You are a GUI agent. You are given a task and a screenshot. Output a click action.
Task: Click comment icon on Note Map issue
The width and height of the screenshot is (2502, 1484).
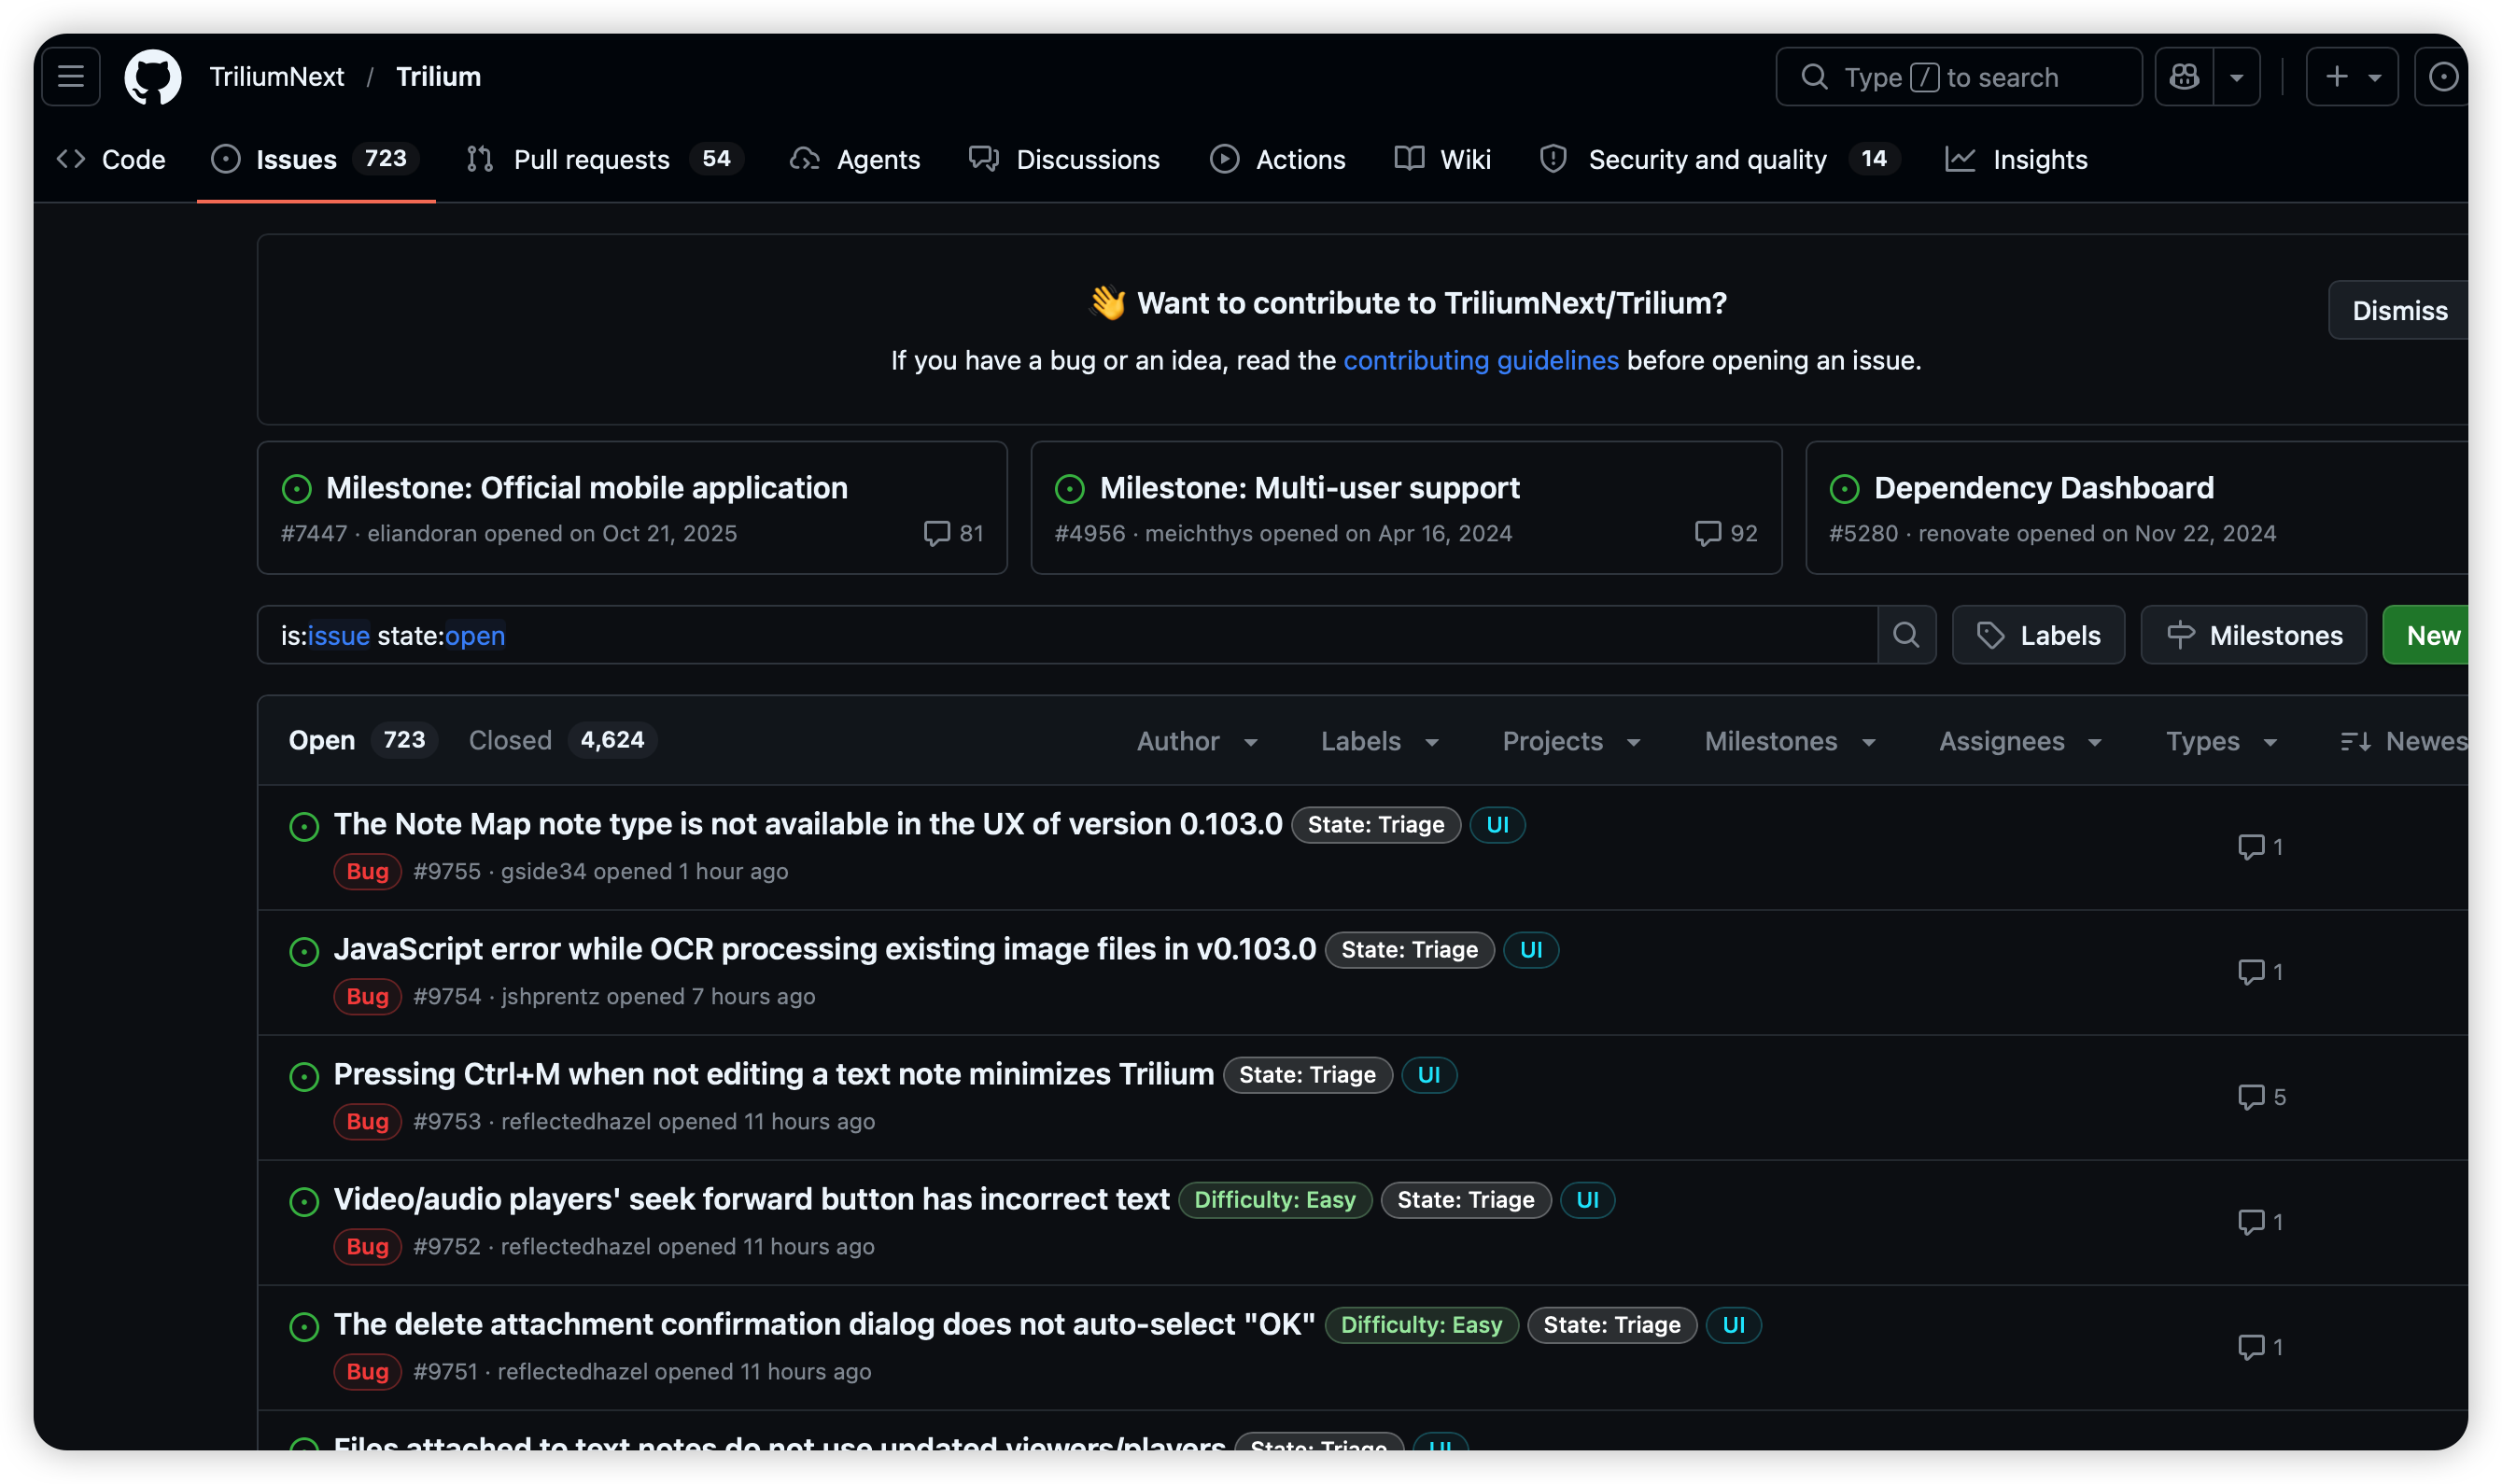(2259, 847)
